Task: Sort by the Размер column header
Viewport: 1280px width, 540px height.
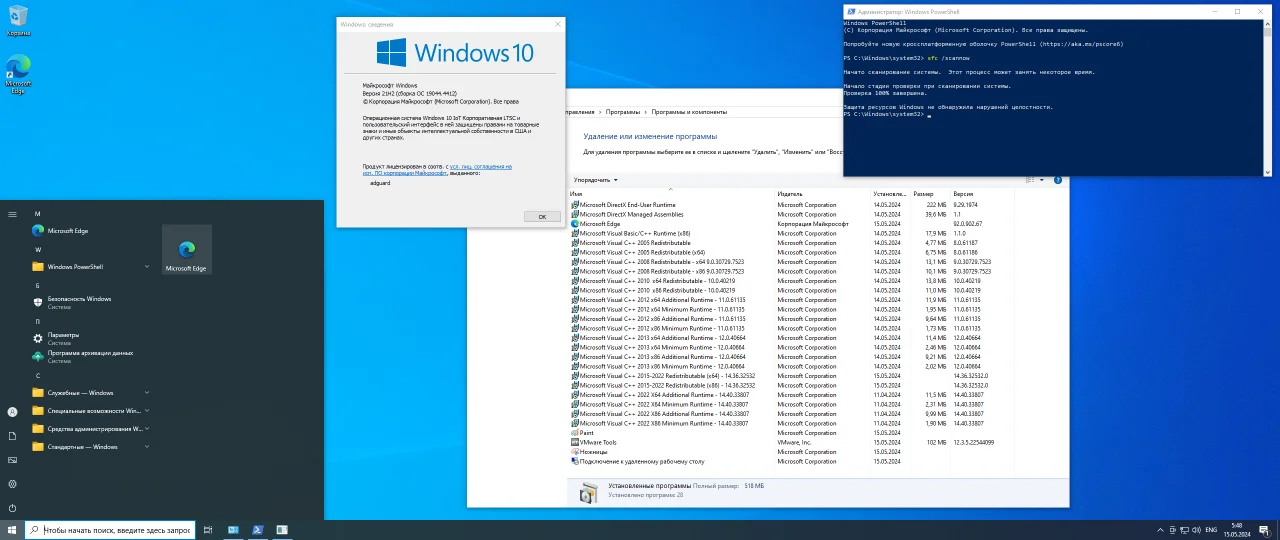Action: tap(930, 193)
